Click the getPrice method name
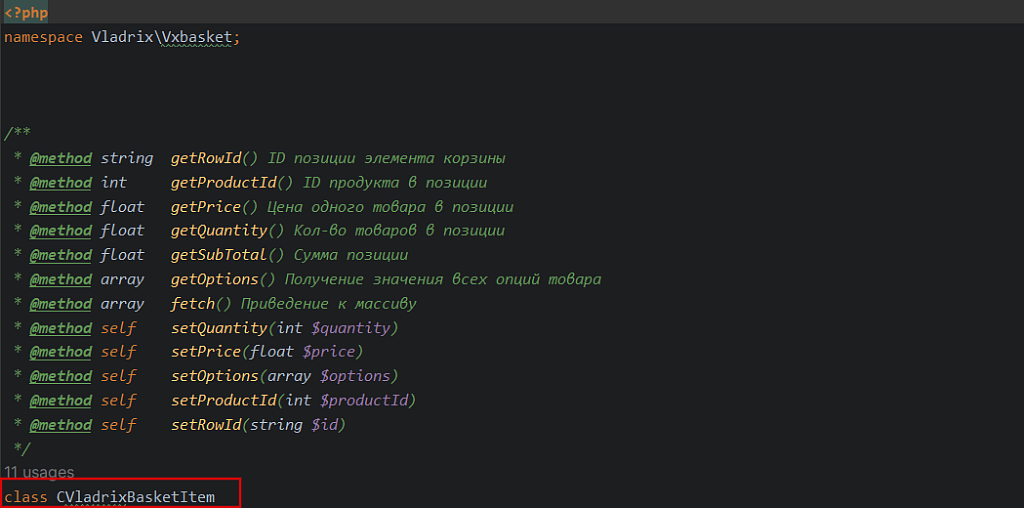 tap(206, 207)
